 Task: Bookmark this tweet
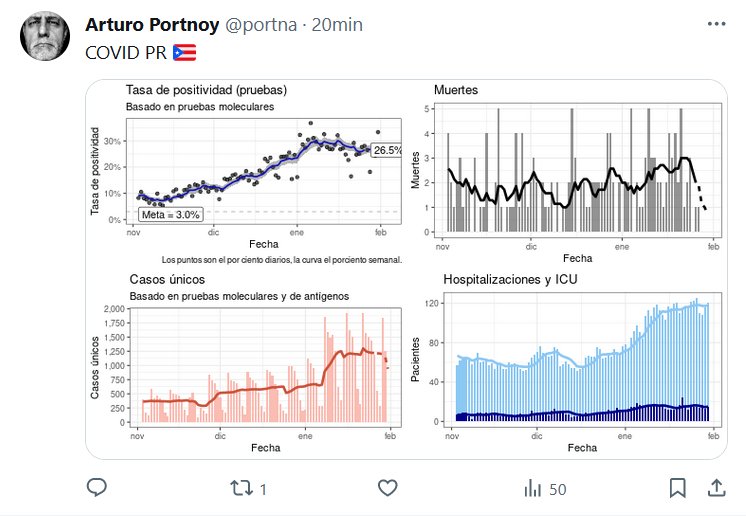pyautogui.click(x=677, y=488)
